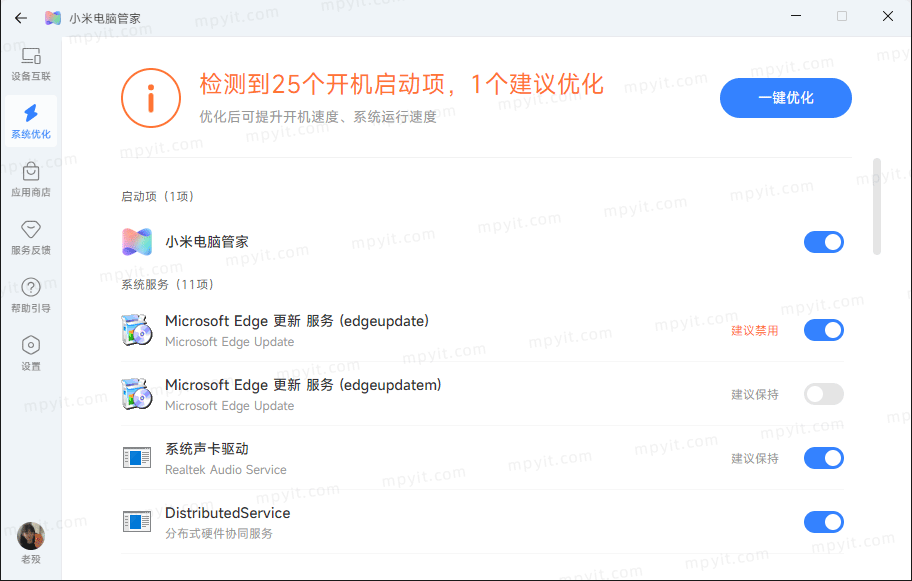The width and height of the screenshot is (912, 581).
Task: Click the 分布式硬件协同服务 subtitle
Action: (x=219, y=533)
